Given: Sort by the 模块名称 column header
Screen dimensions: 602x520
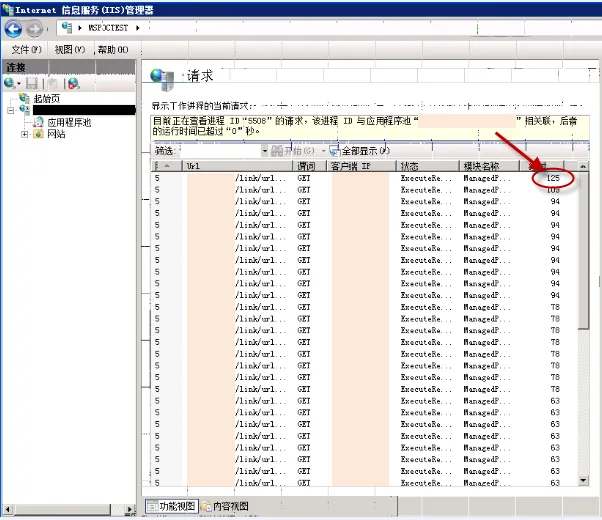Looking at the screenshot, I should pyautogui.click(x=489, y=166).
